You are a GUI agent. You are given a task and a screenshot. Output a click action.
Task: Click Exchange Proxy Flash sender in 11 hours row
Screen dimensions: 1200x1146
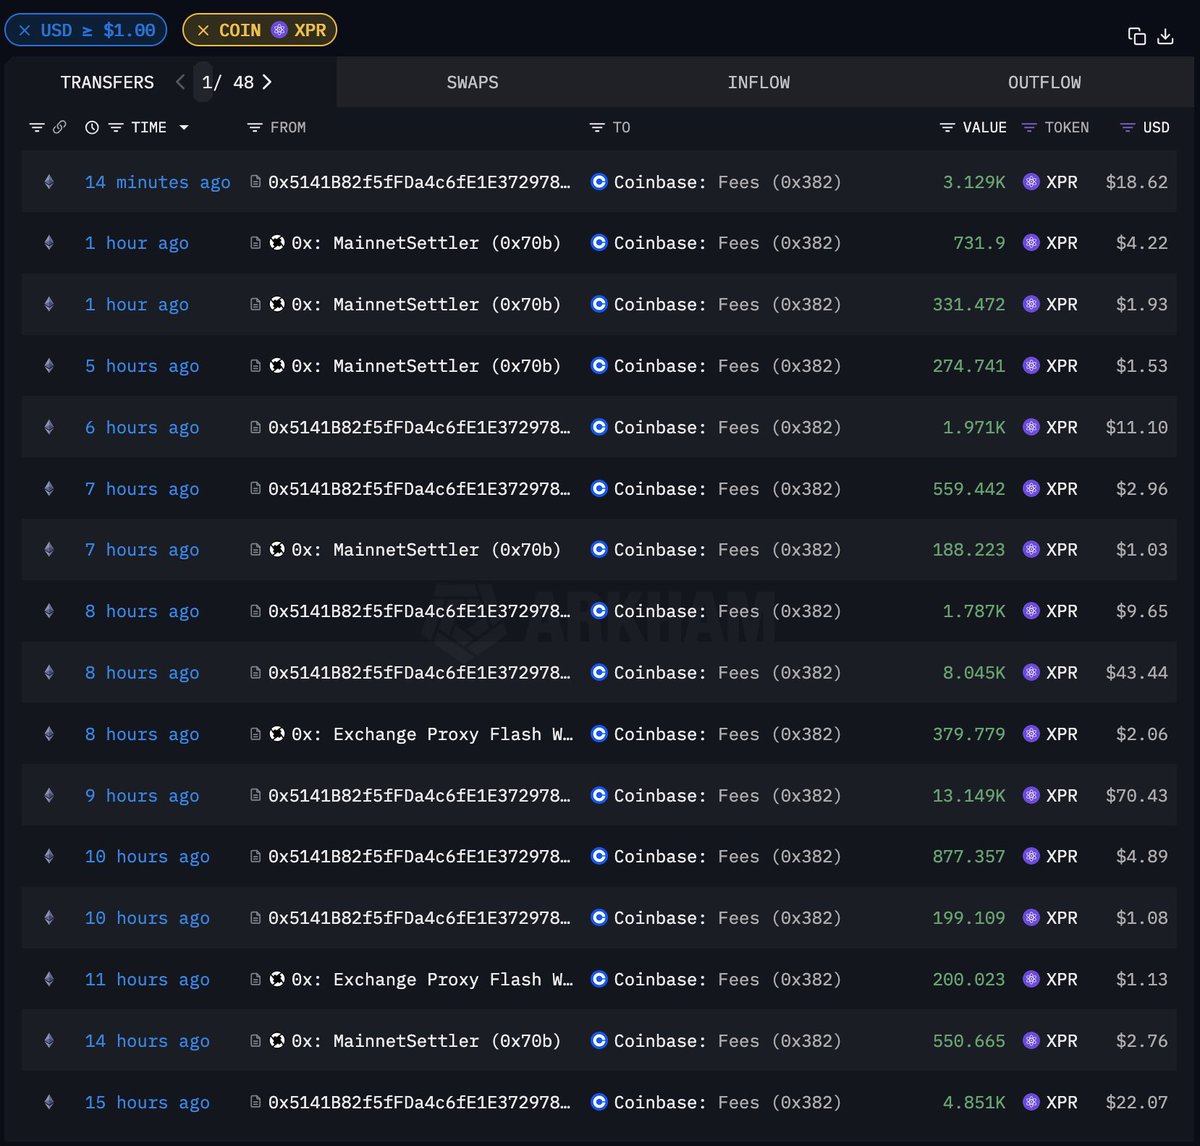pos(432,979)
